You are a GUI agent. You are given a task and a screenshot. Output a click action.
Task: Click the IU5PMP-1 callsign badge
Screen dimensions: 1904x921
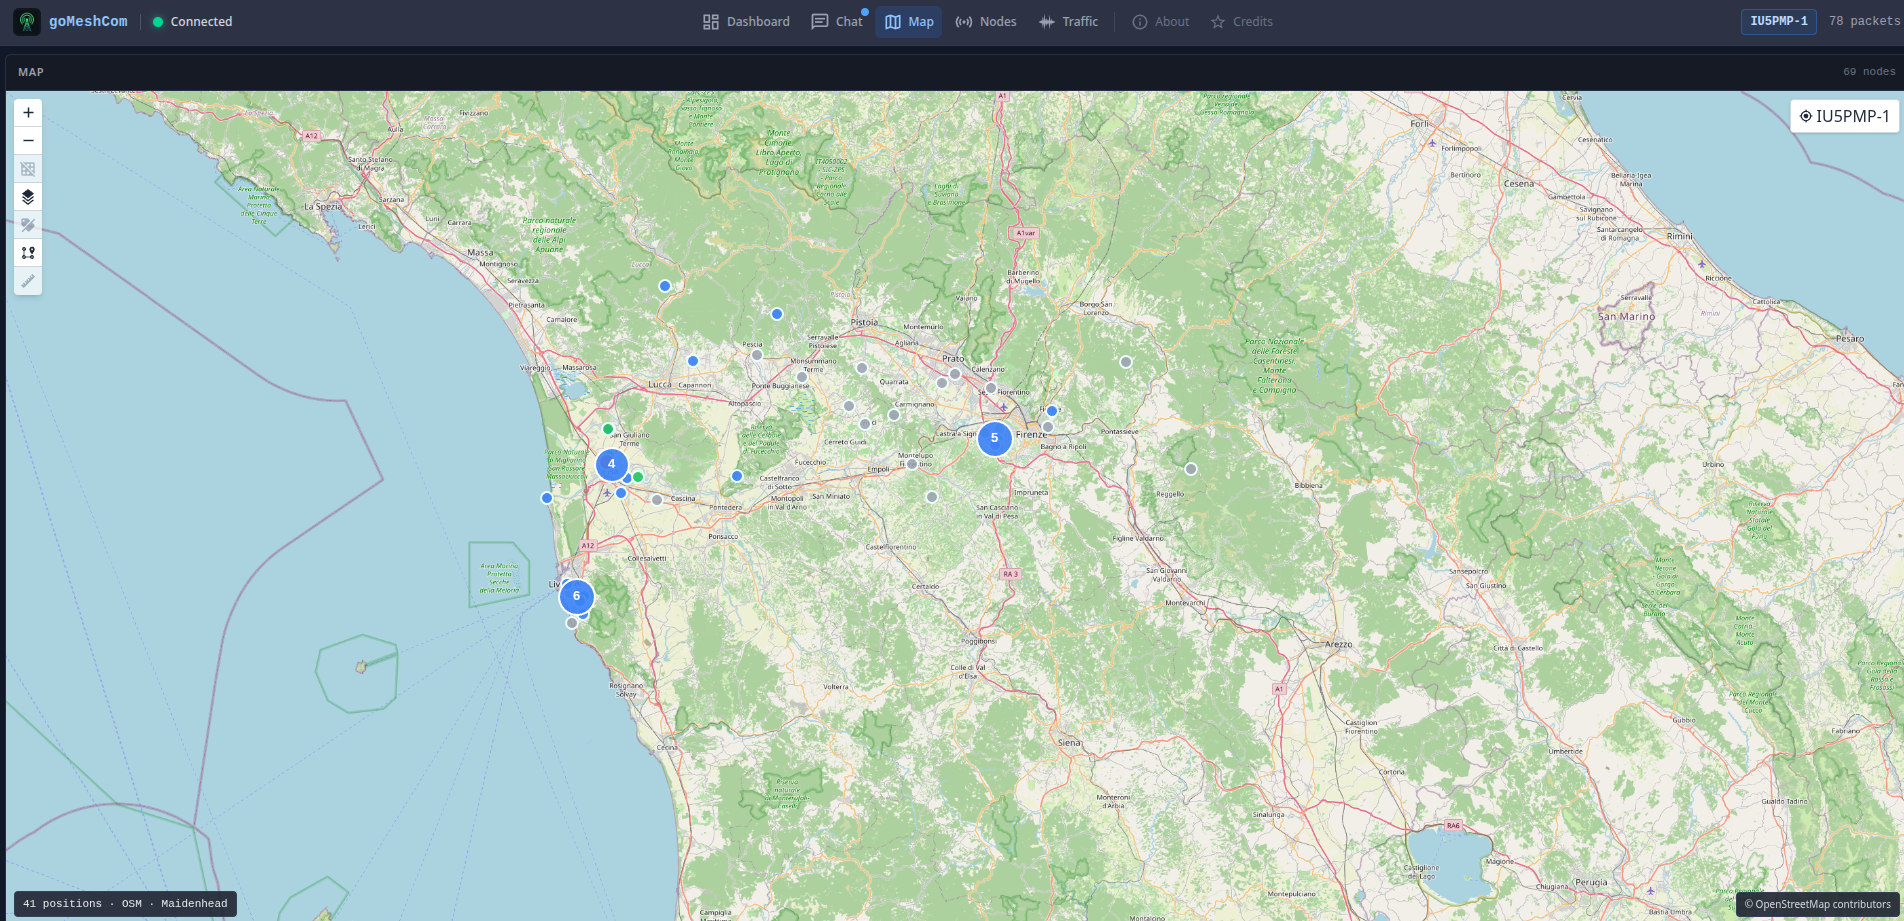coord(1779,21)
